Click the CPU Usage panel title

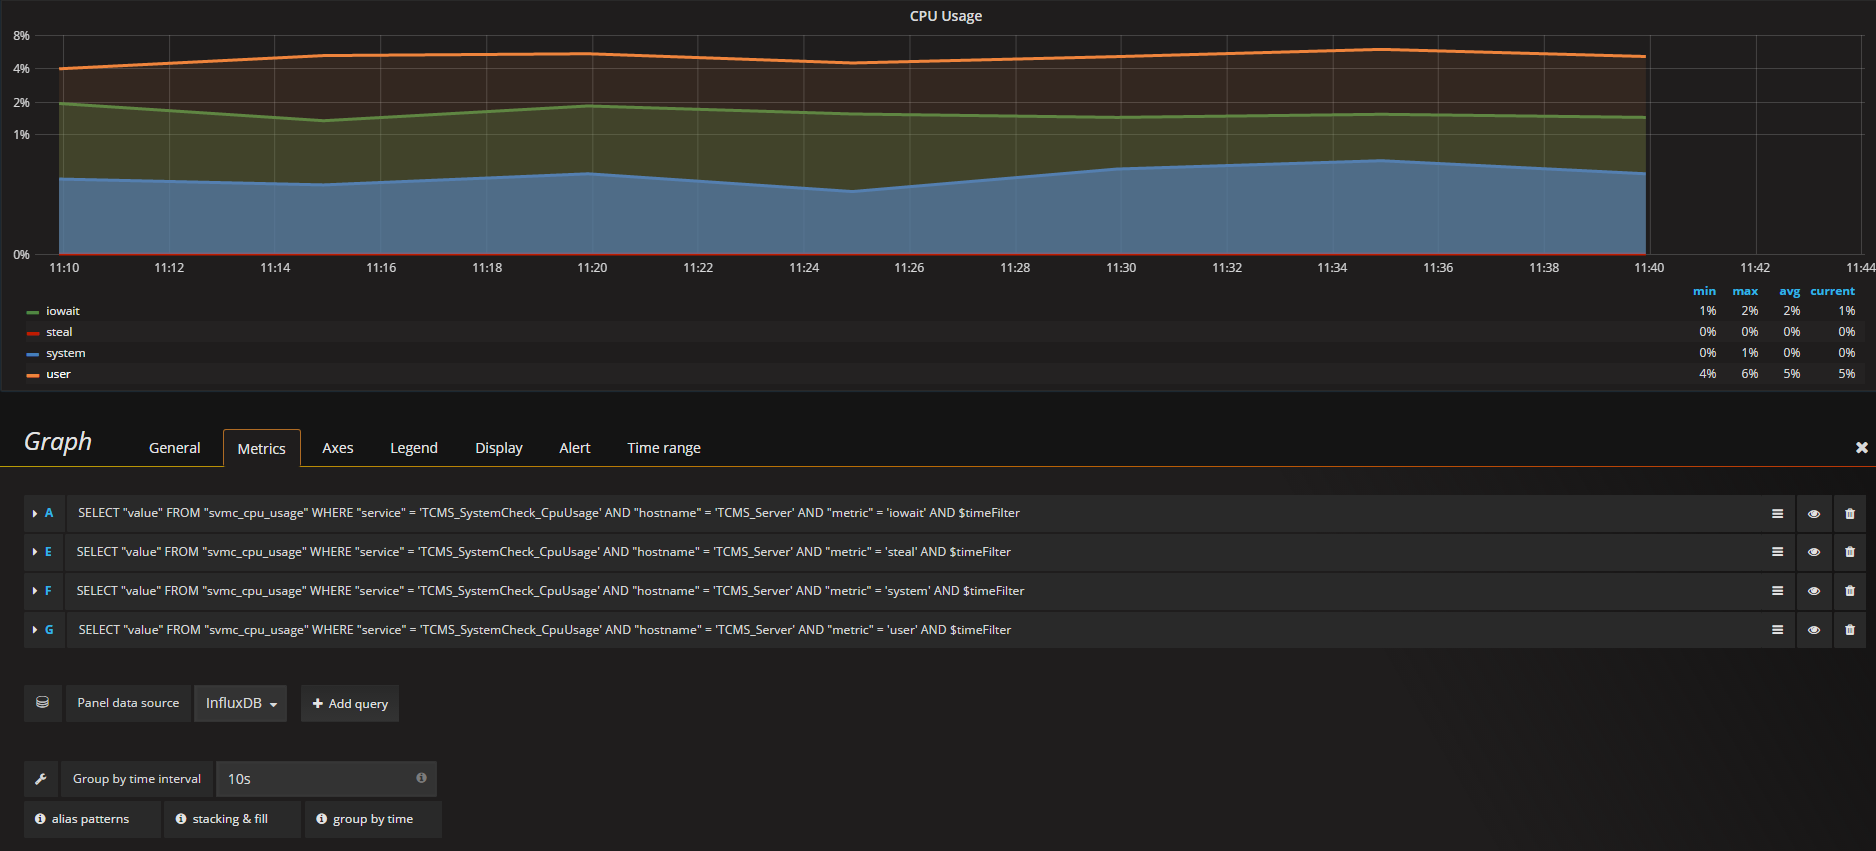click(x=945, y=16)
